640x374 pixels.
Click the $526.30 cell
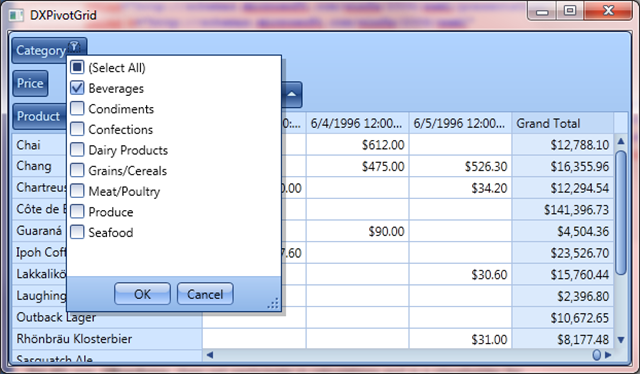coord(460,166)
